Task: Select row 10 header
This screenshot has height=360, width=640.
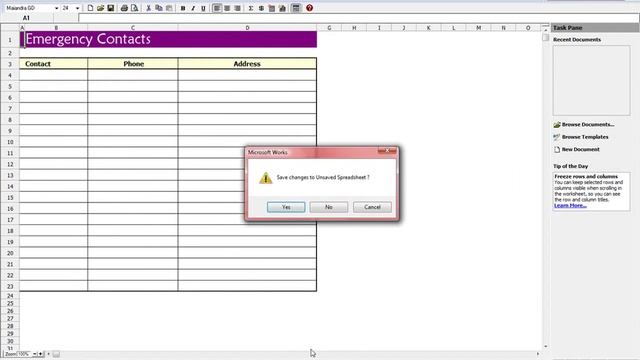Action: pos(10,142)
